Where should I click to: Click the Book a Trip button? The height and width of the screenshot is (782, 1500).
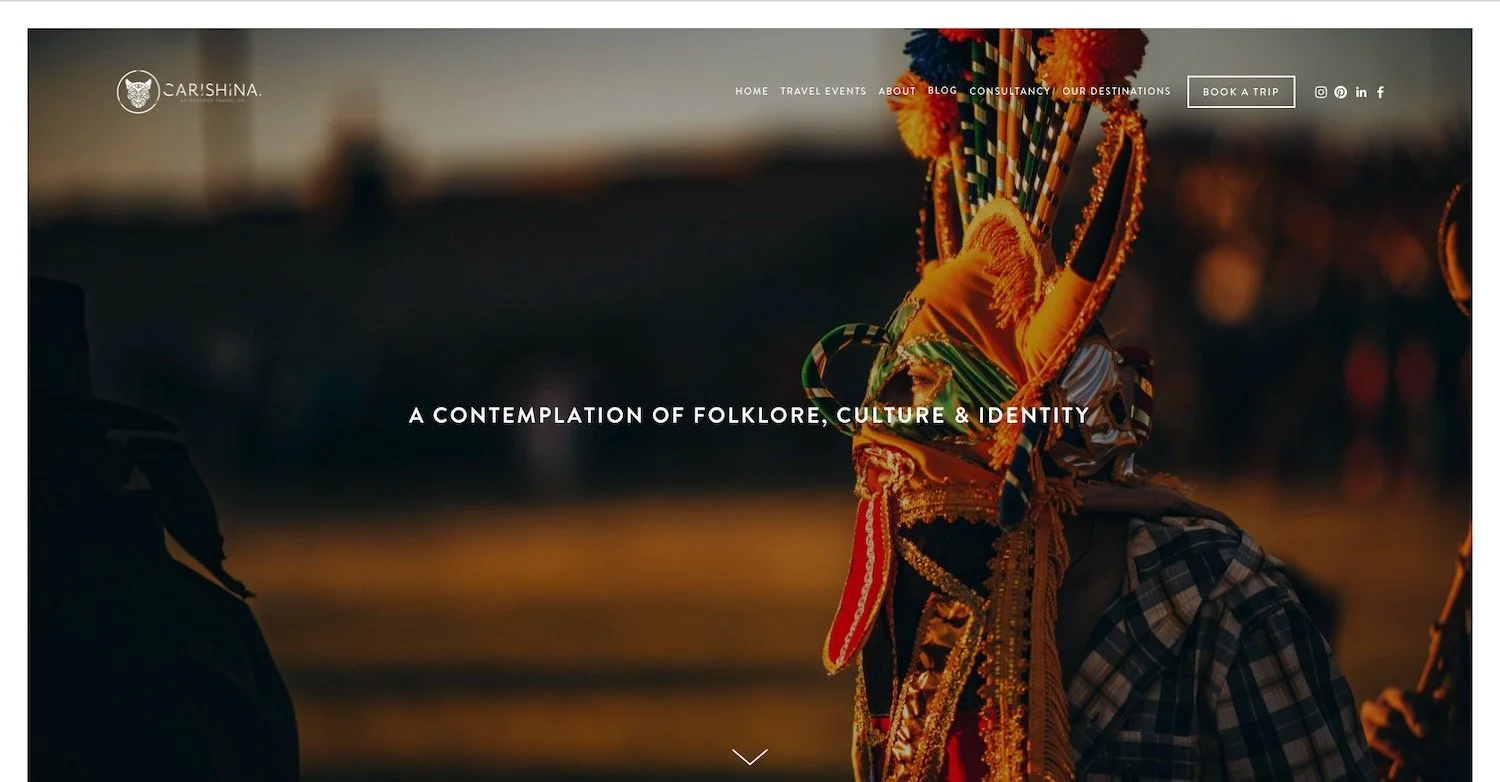[x=1241, y=92]
